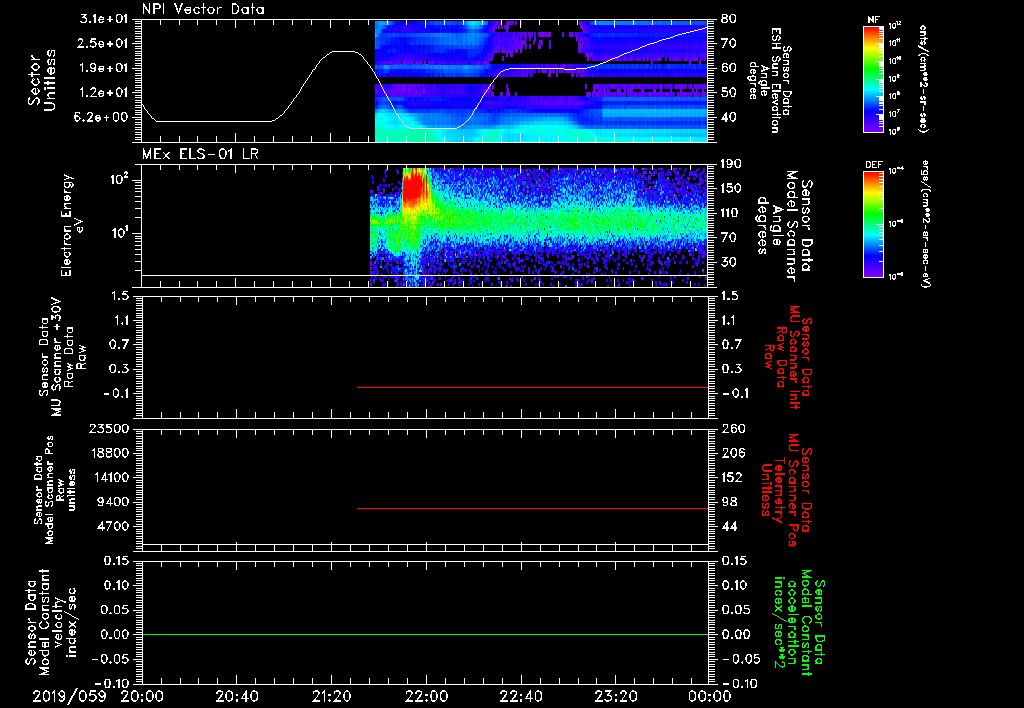Image resolution: width=1024 pixels, height=708 pixels.
Task: Click the Sector Unitless axis label
Action: (x=41, y=80)
